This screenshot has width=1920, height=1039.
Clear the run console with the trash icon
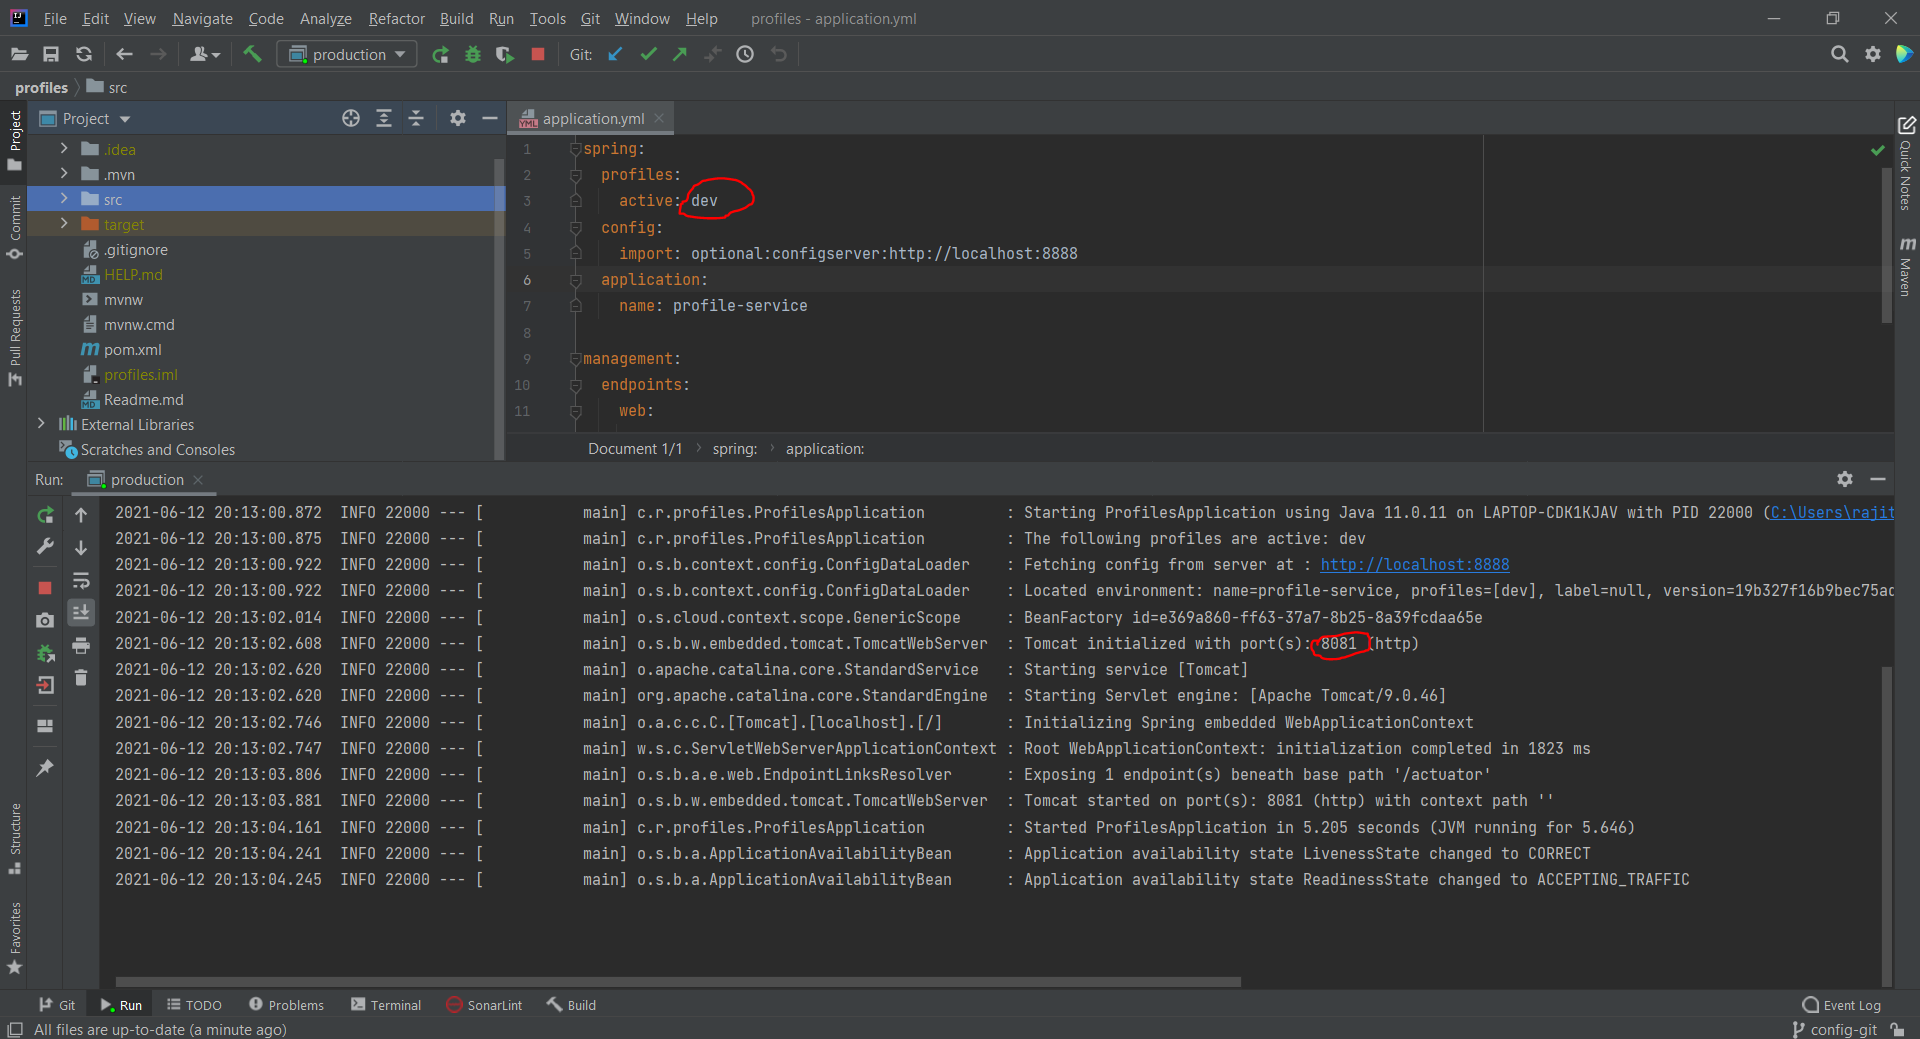point(81,677)
